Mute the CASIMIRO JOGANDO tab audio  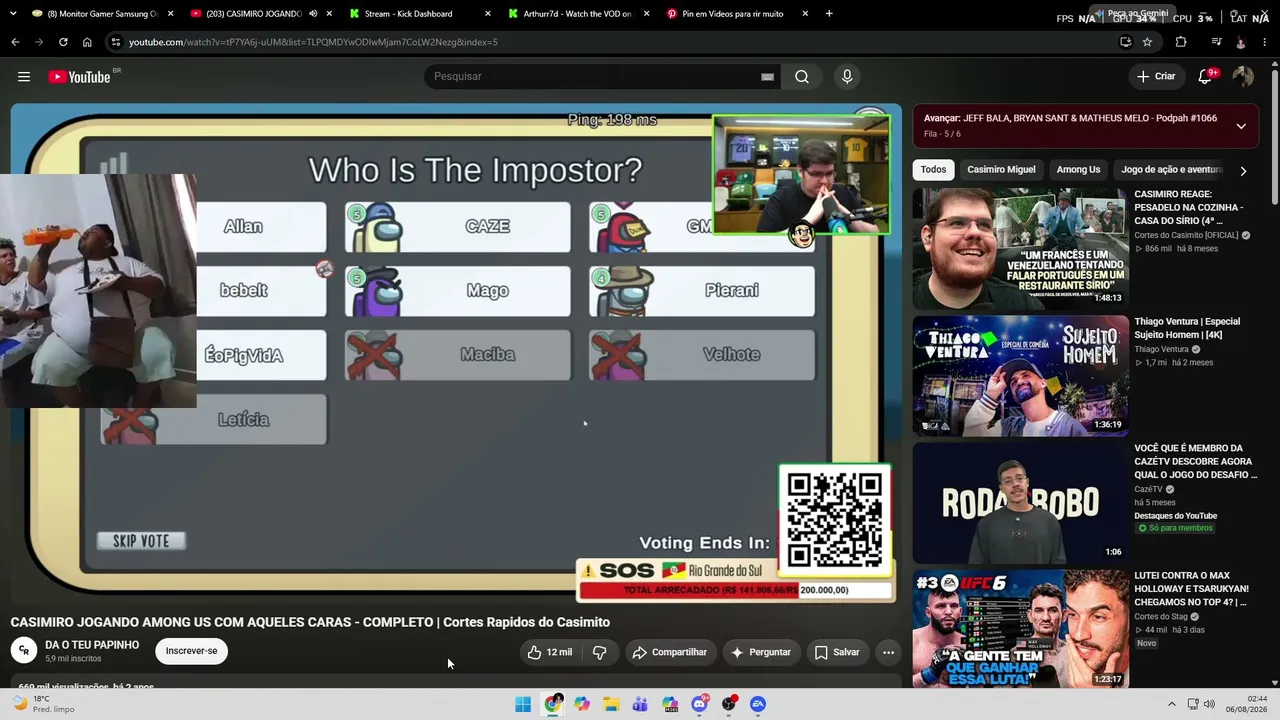click(313, 14)
